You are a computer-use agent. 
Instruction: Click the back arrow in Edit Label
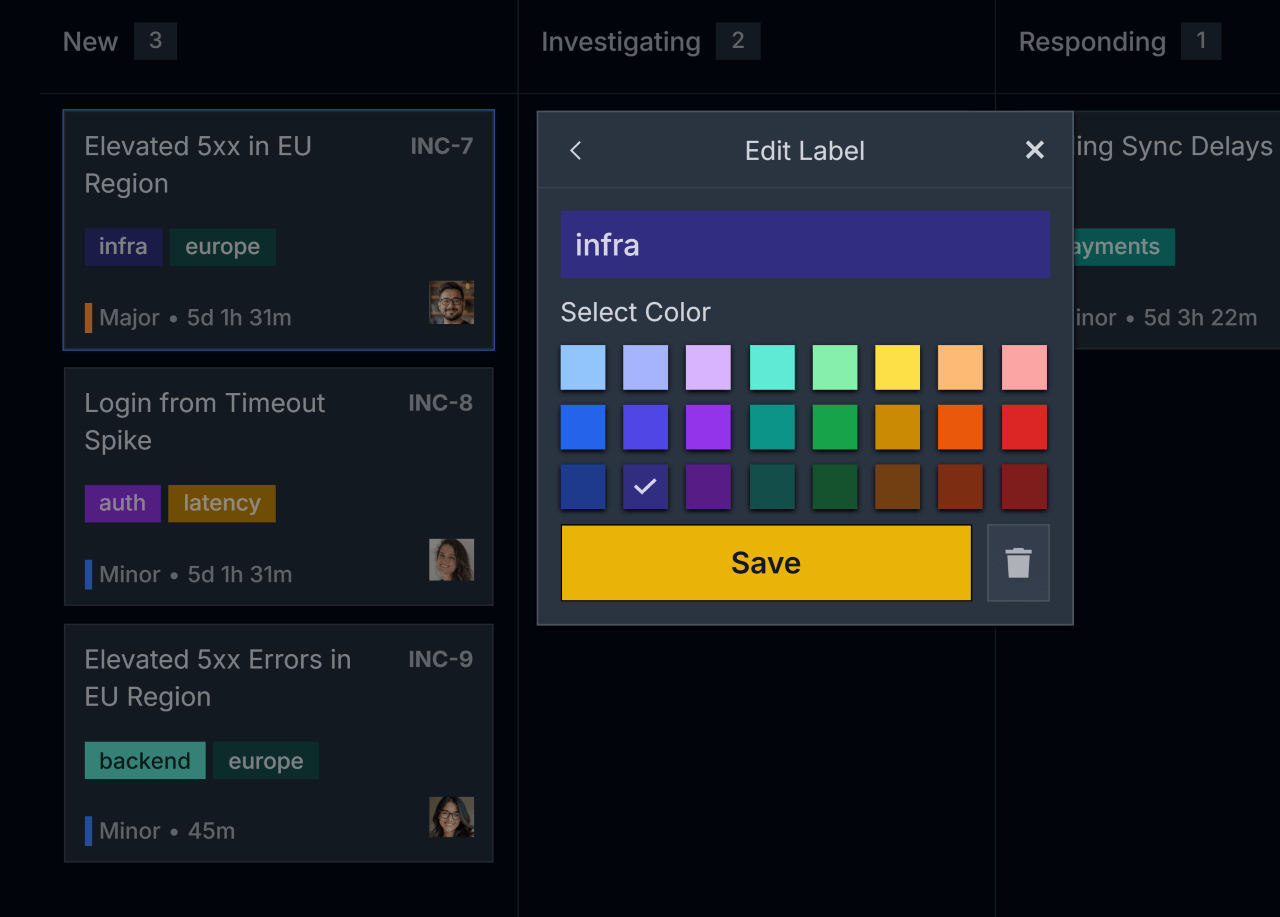coord(576,150)
